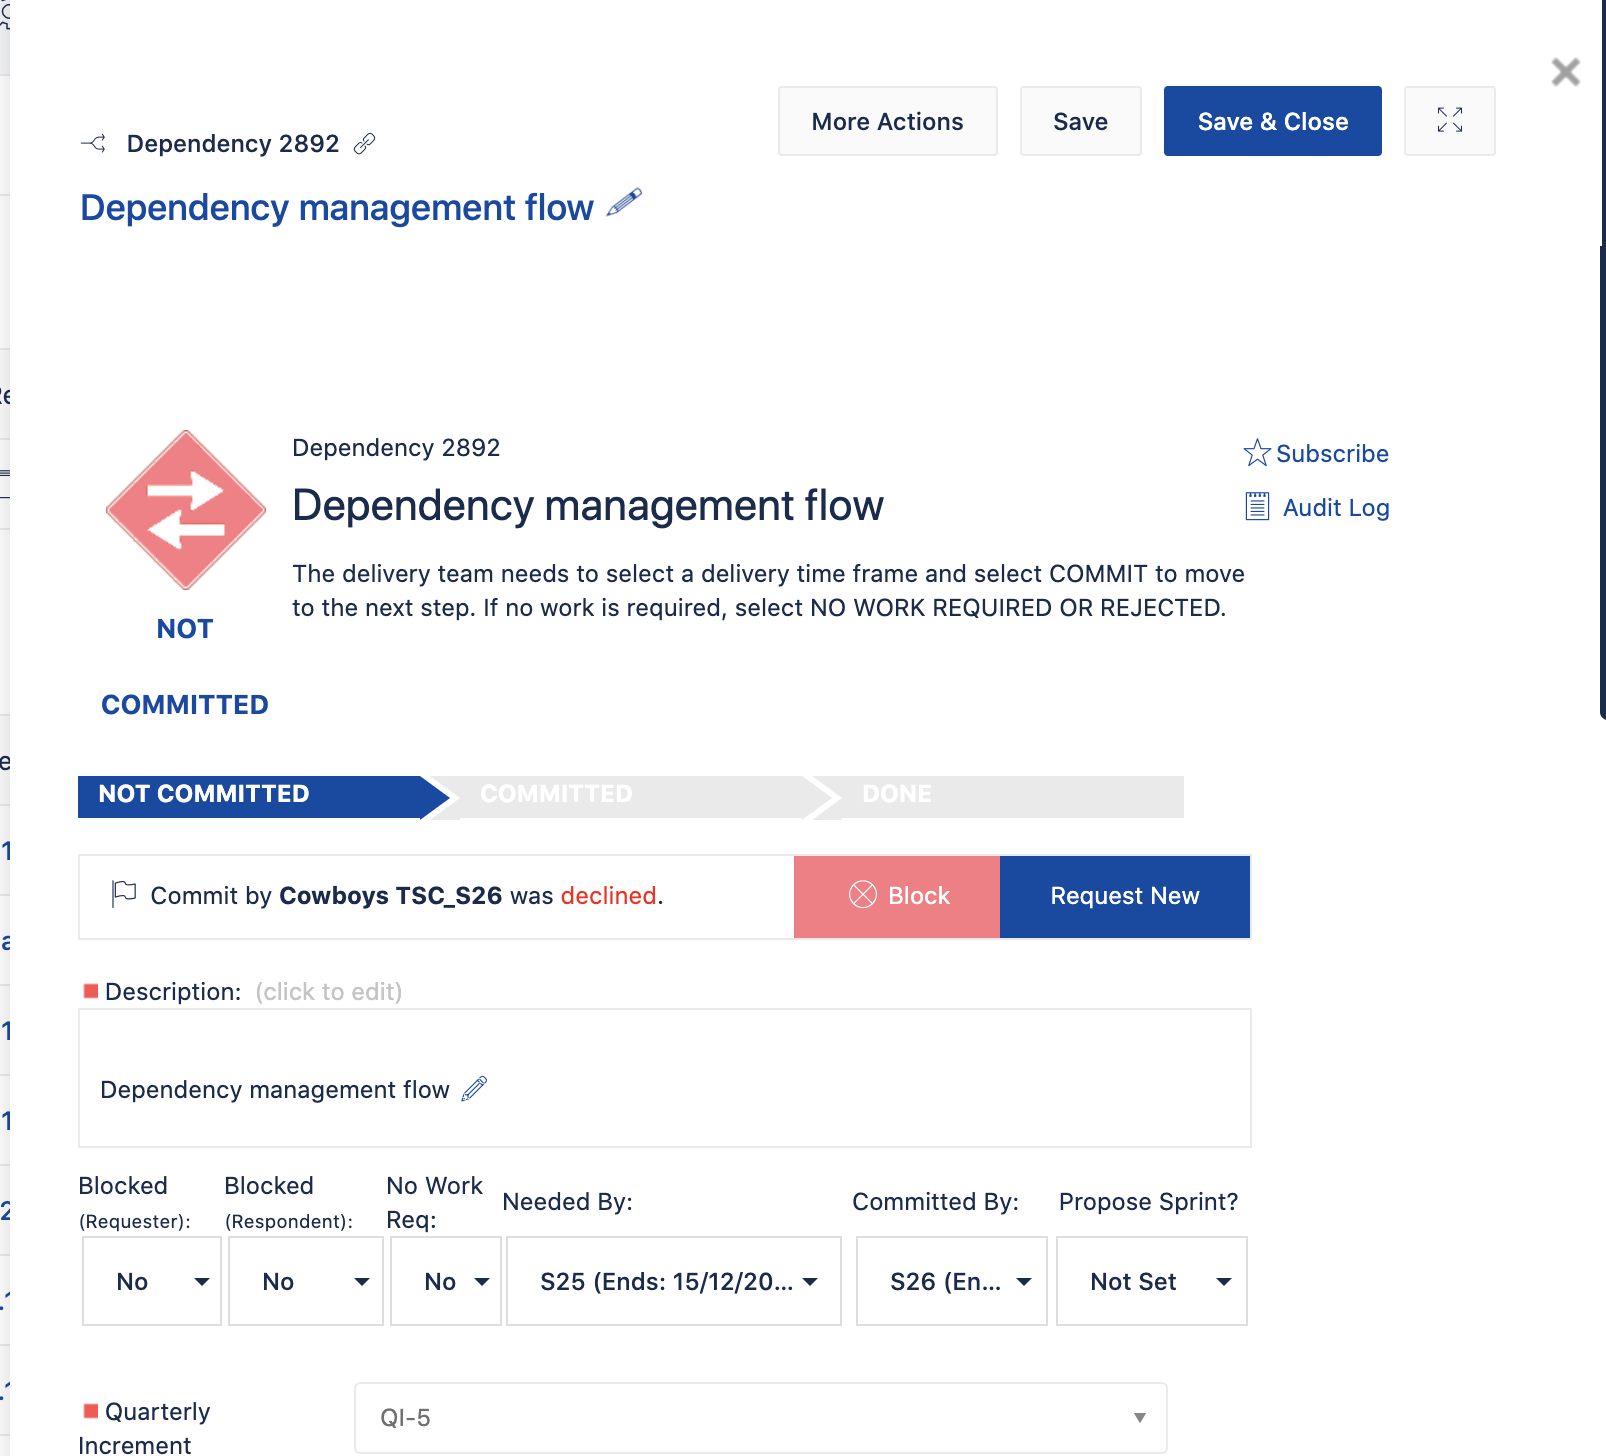Click the Description field label
The image size is (1606, 1456).
[x=173, y=992]
